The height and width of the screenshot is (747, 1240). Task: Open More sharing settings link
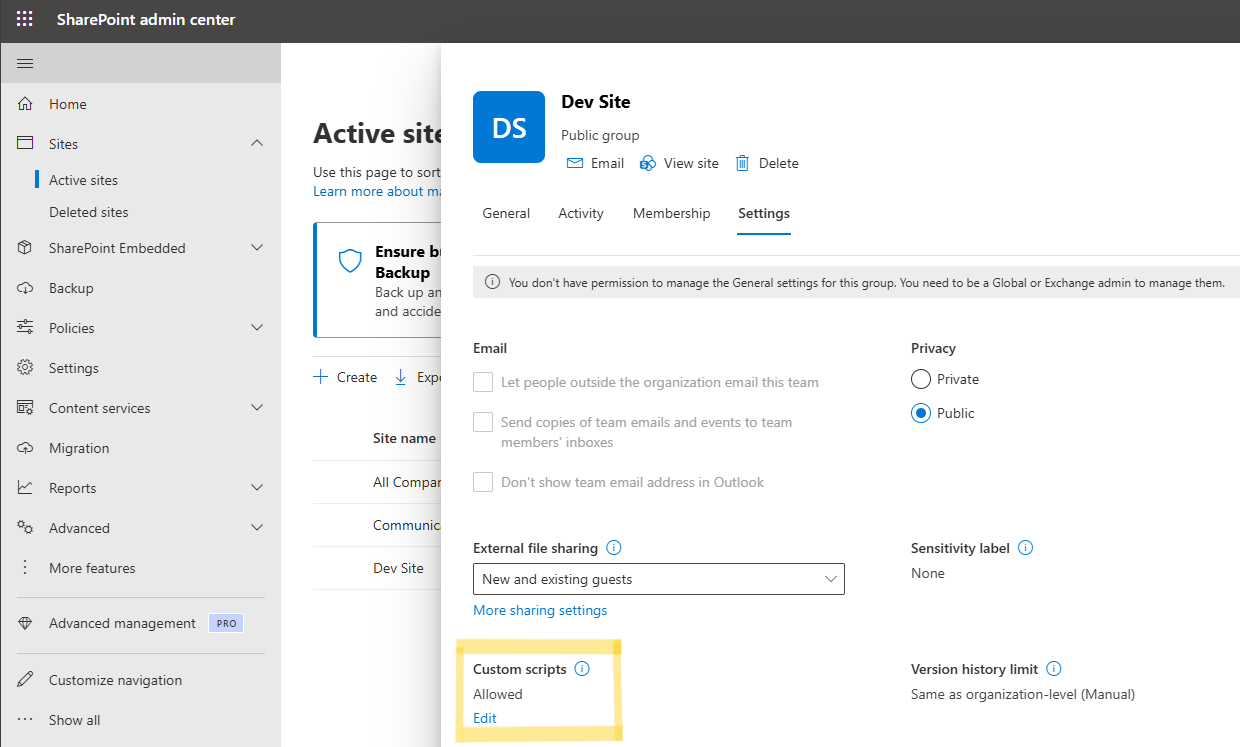click(x=540, y=610)
